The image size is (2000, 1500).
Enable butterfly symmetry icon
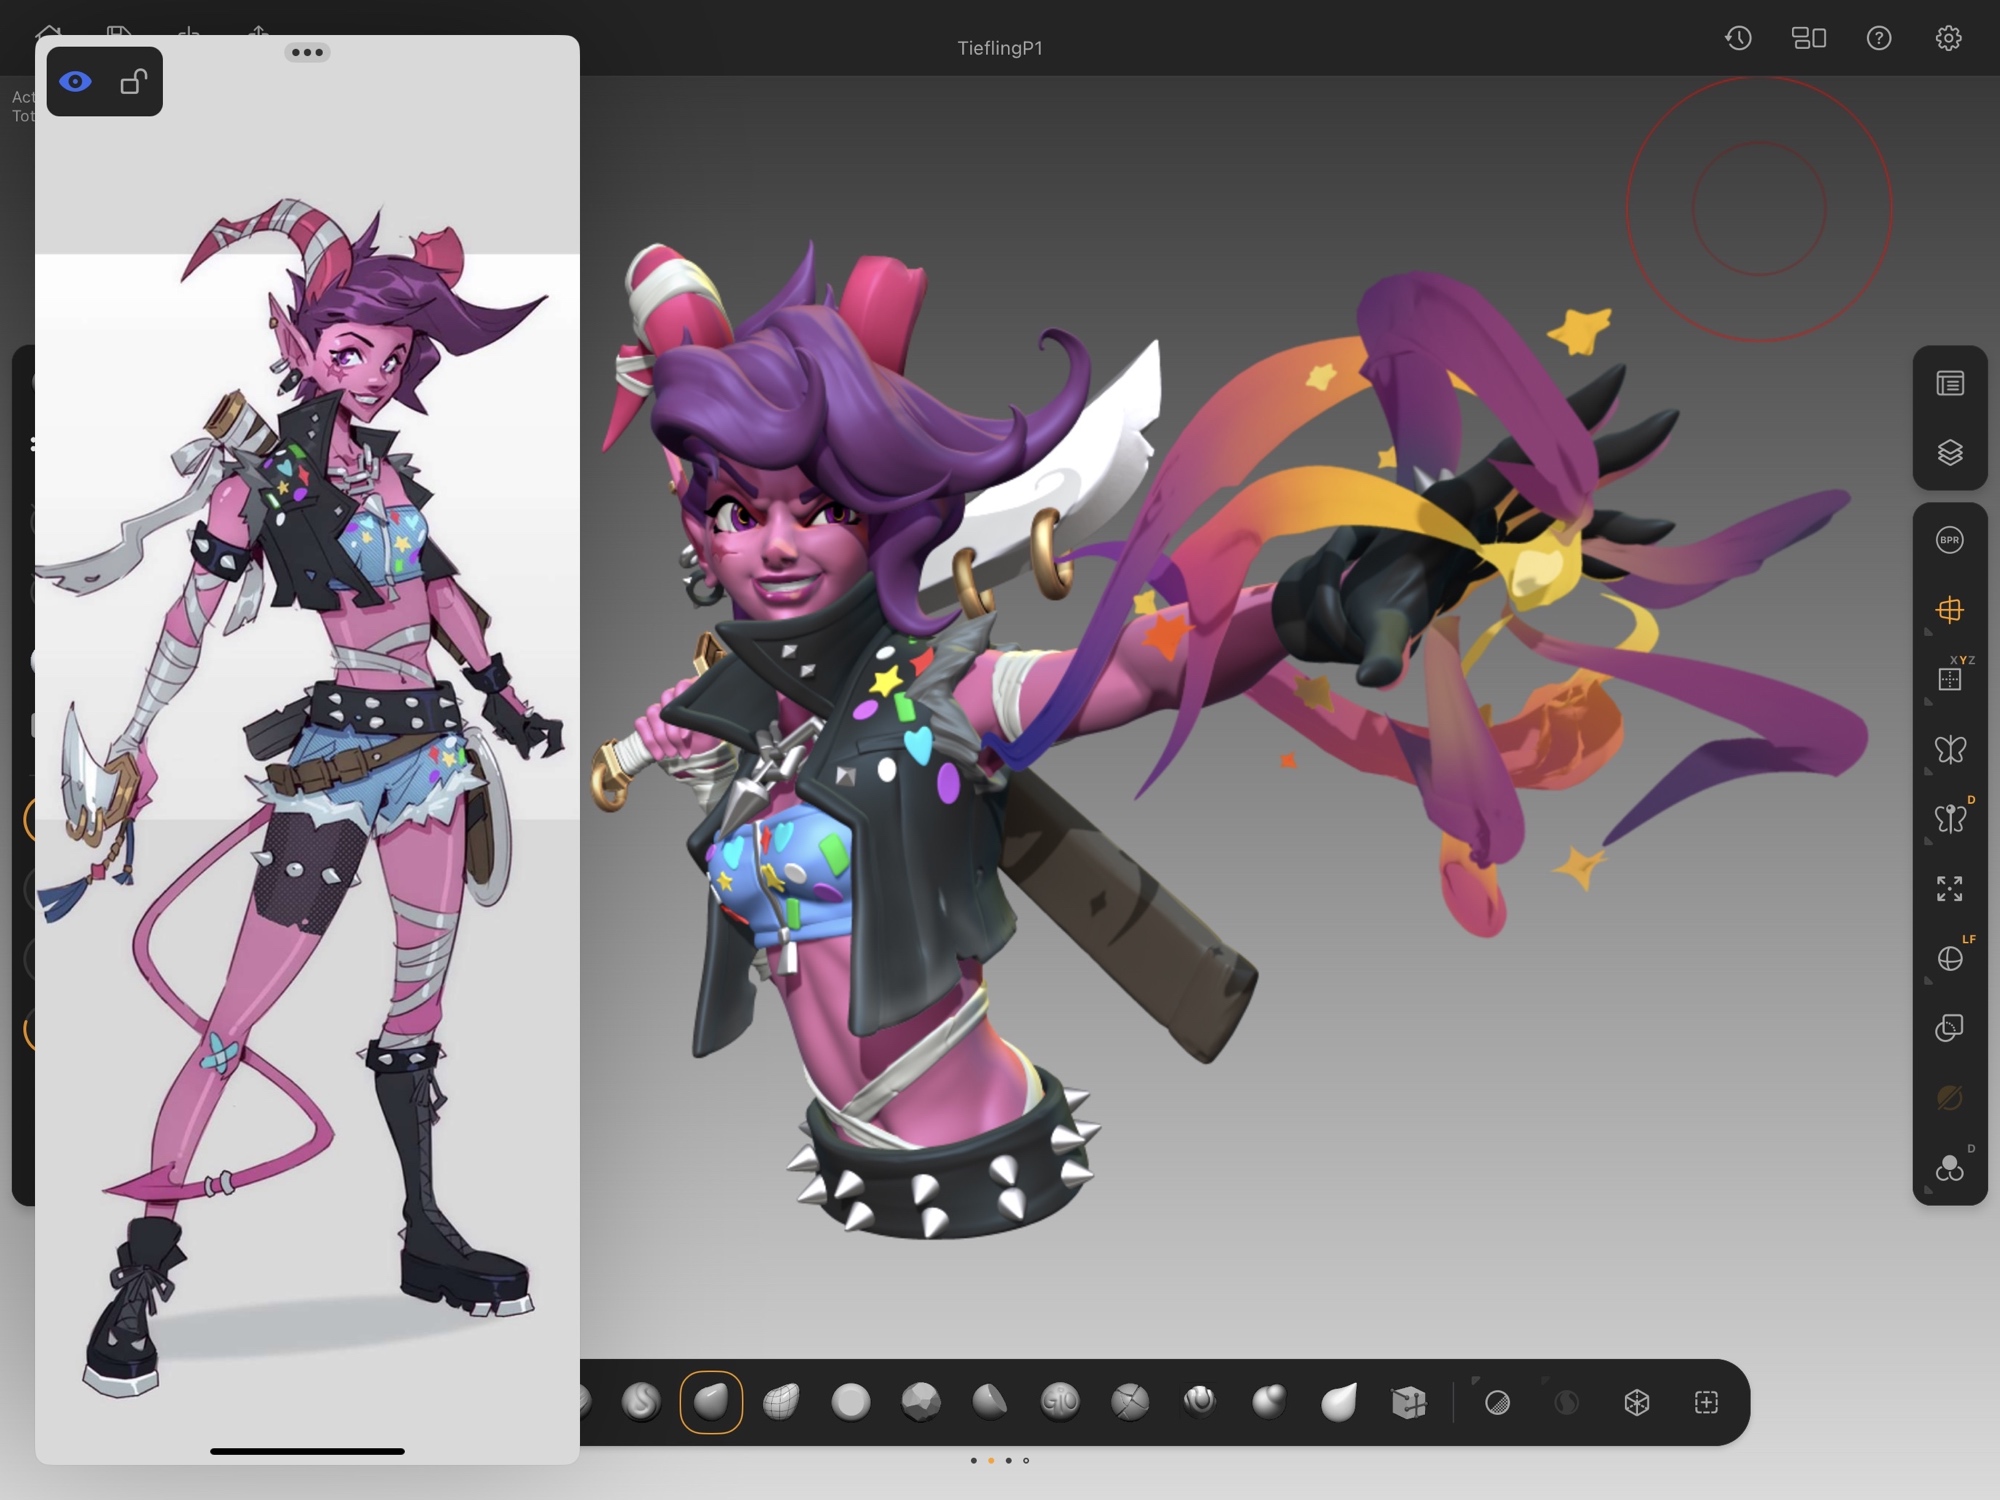click(x=1949, y=749)
